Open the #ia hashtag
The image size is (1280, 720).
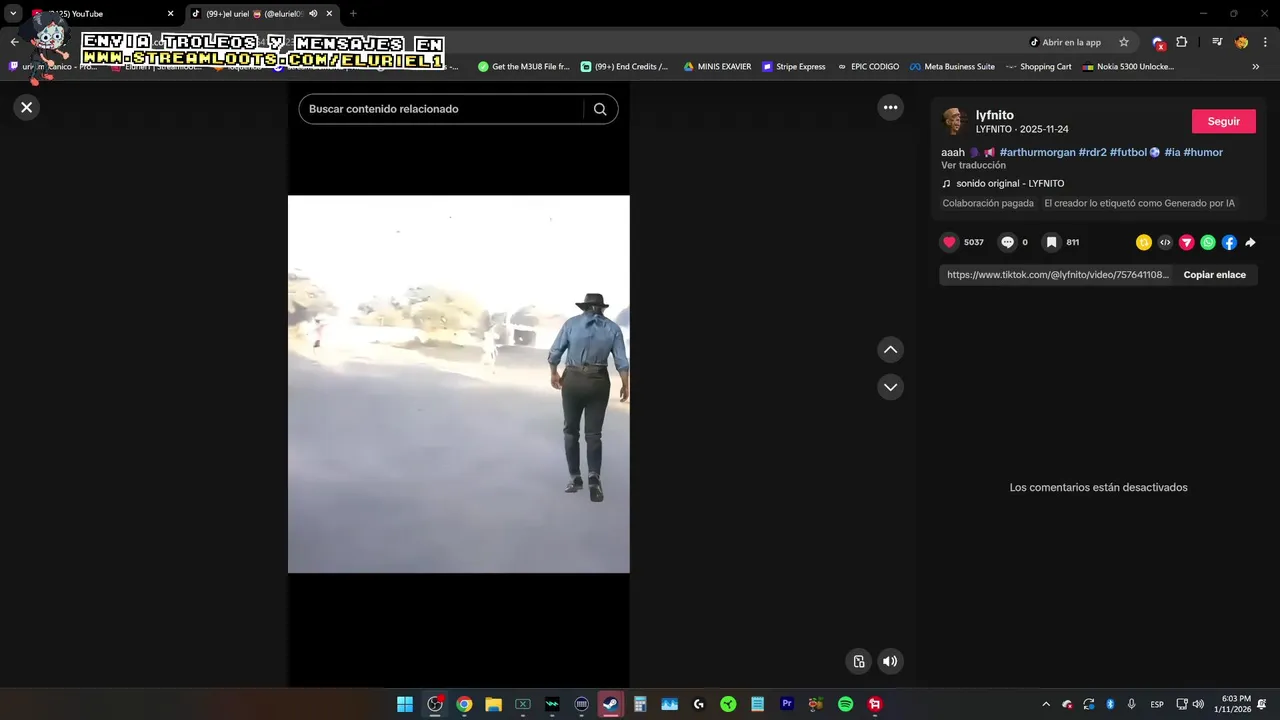coord(1172,152)
